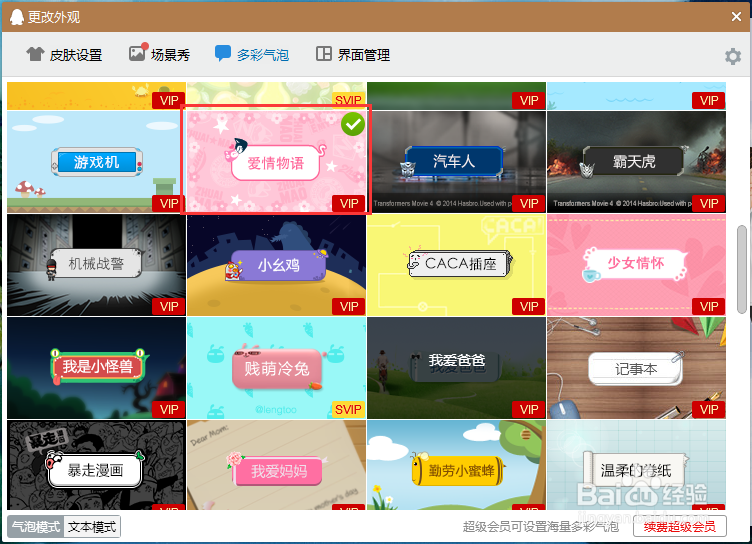
Task: Switch to the 场景秀 tab
Action: pos(160,55)
